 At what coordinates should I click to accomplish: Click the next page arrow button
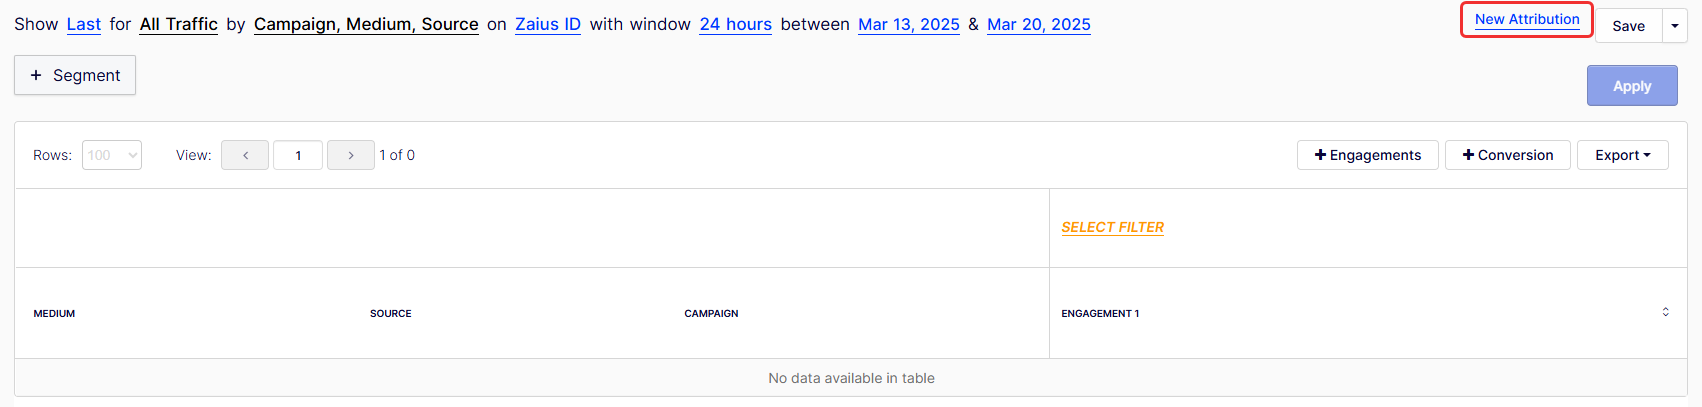click(350, 155)
